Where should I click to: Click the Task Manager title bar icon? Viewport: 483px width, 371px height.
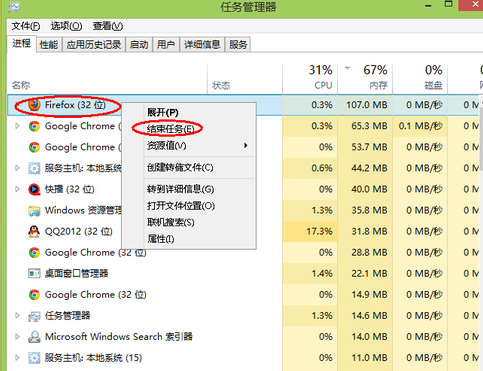click(x=14, y=7)
